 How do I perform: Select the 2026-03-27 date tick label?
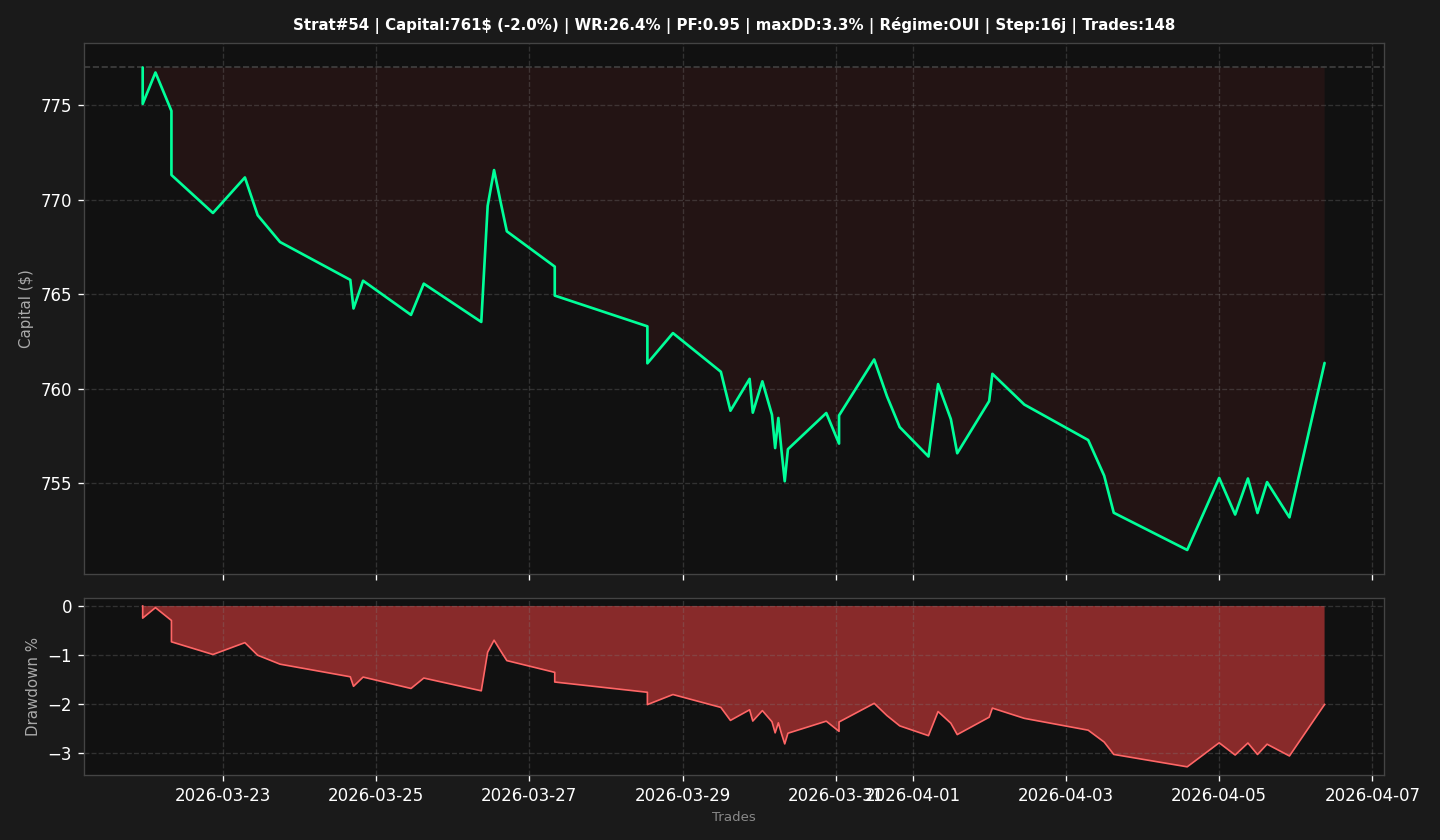(529, 795)
